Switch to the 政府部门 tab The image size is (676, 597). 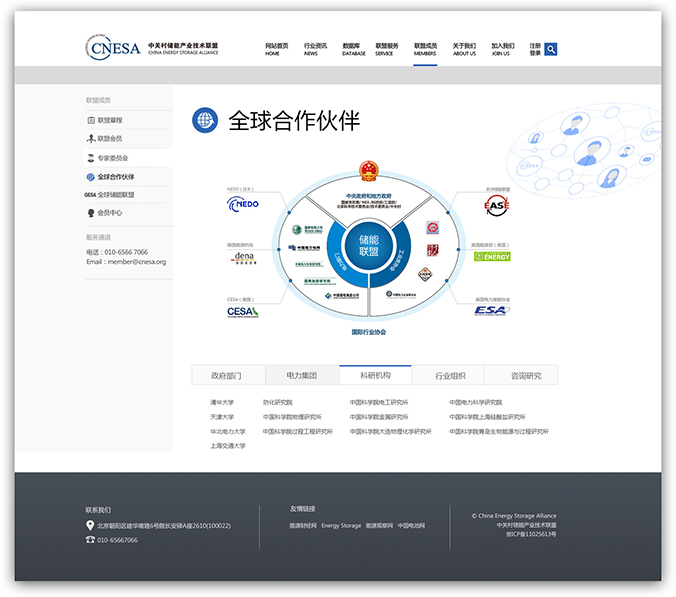(x=227, y=376)
